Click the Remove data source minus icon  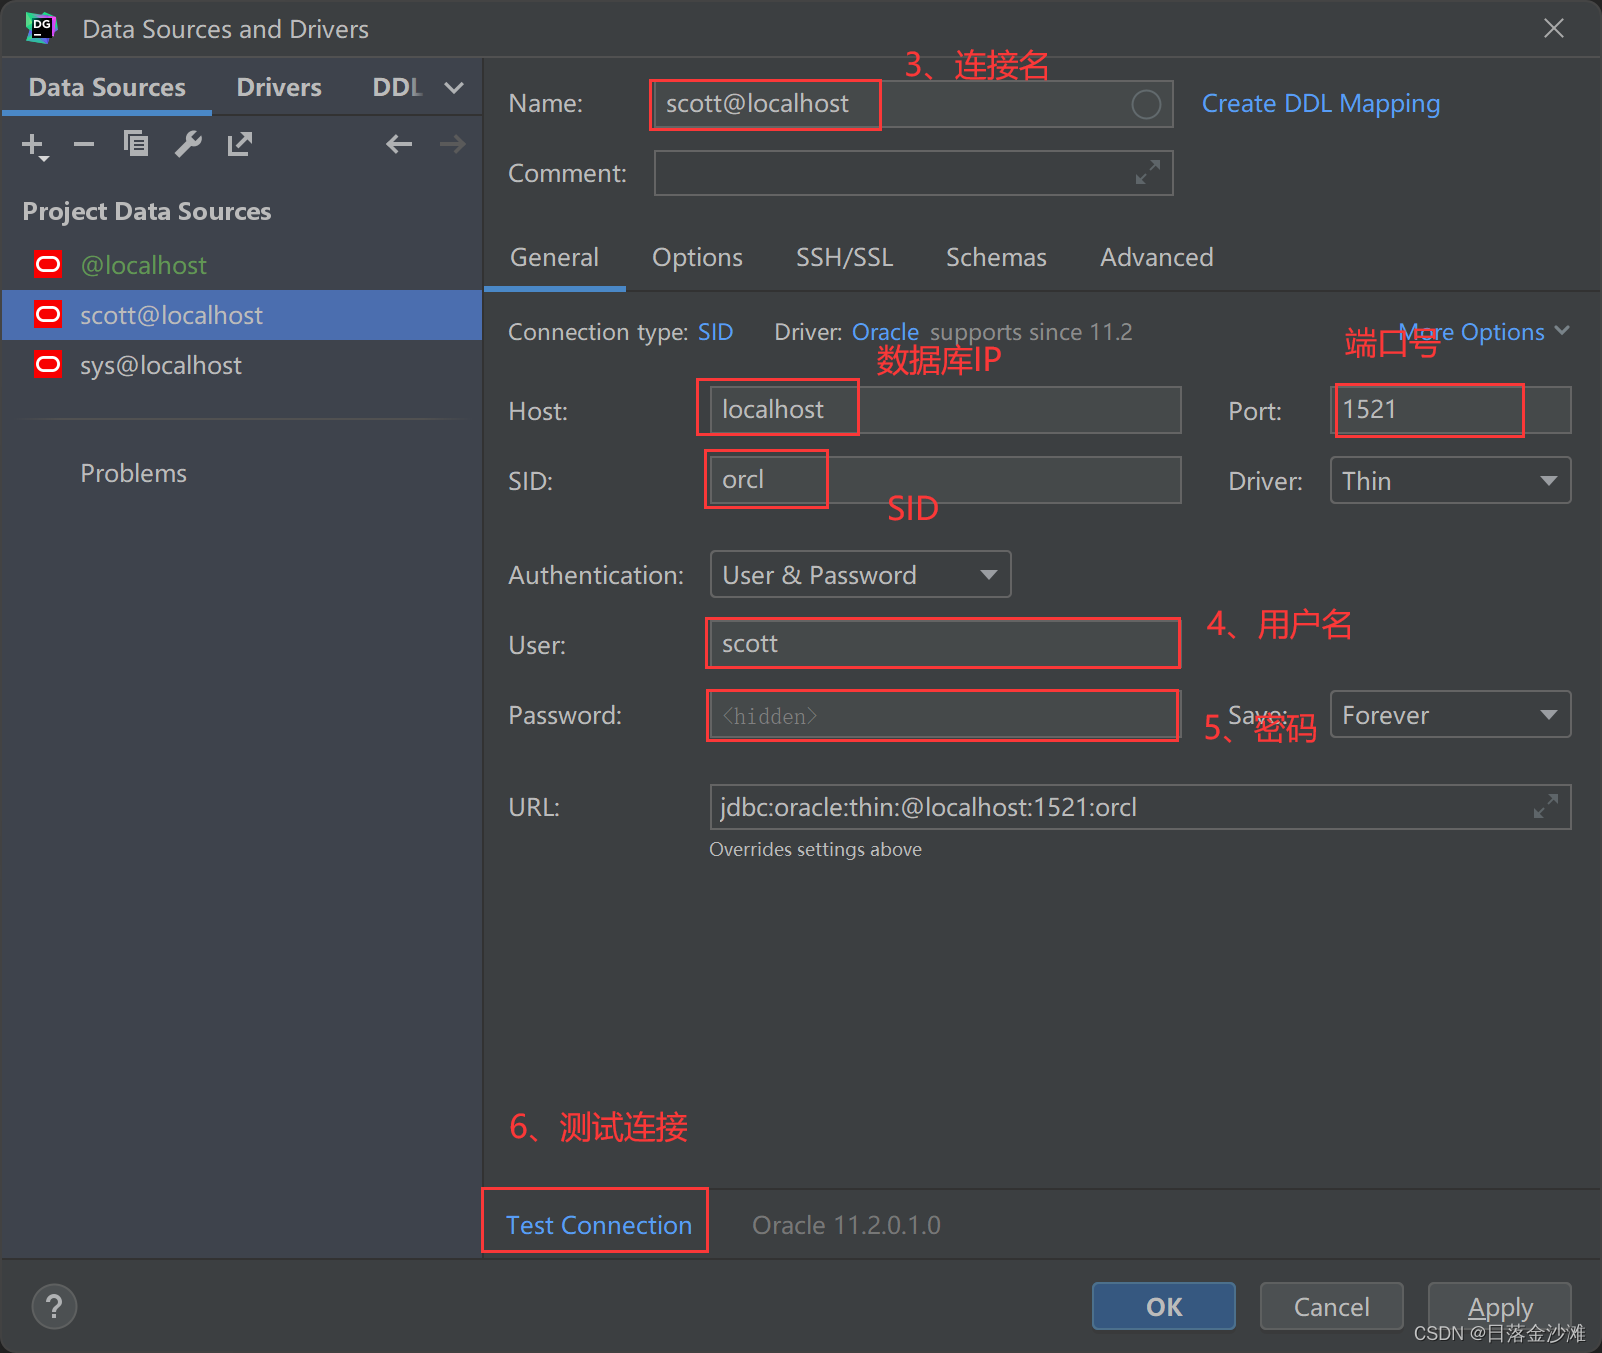point(84,145)
